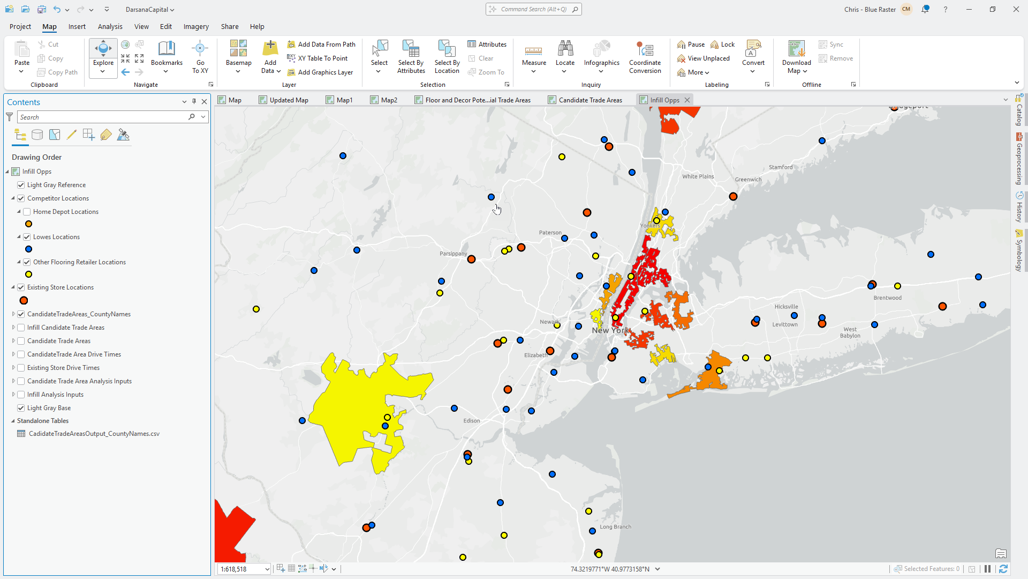The width and height of the screenshot is (1028, 579).
Task: Click Home Depot orange symbol swatch
Action: [x=28, y=224]
